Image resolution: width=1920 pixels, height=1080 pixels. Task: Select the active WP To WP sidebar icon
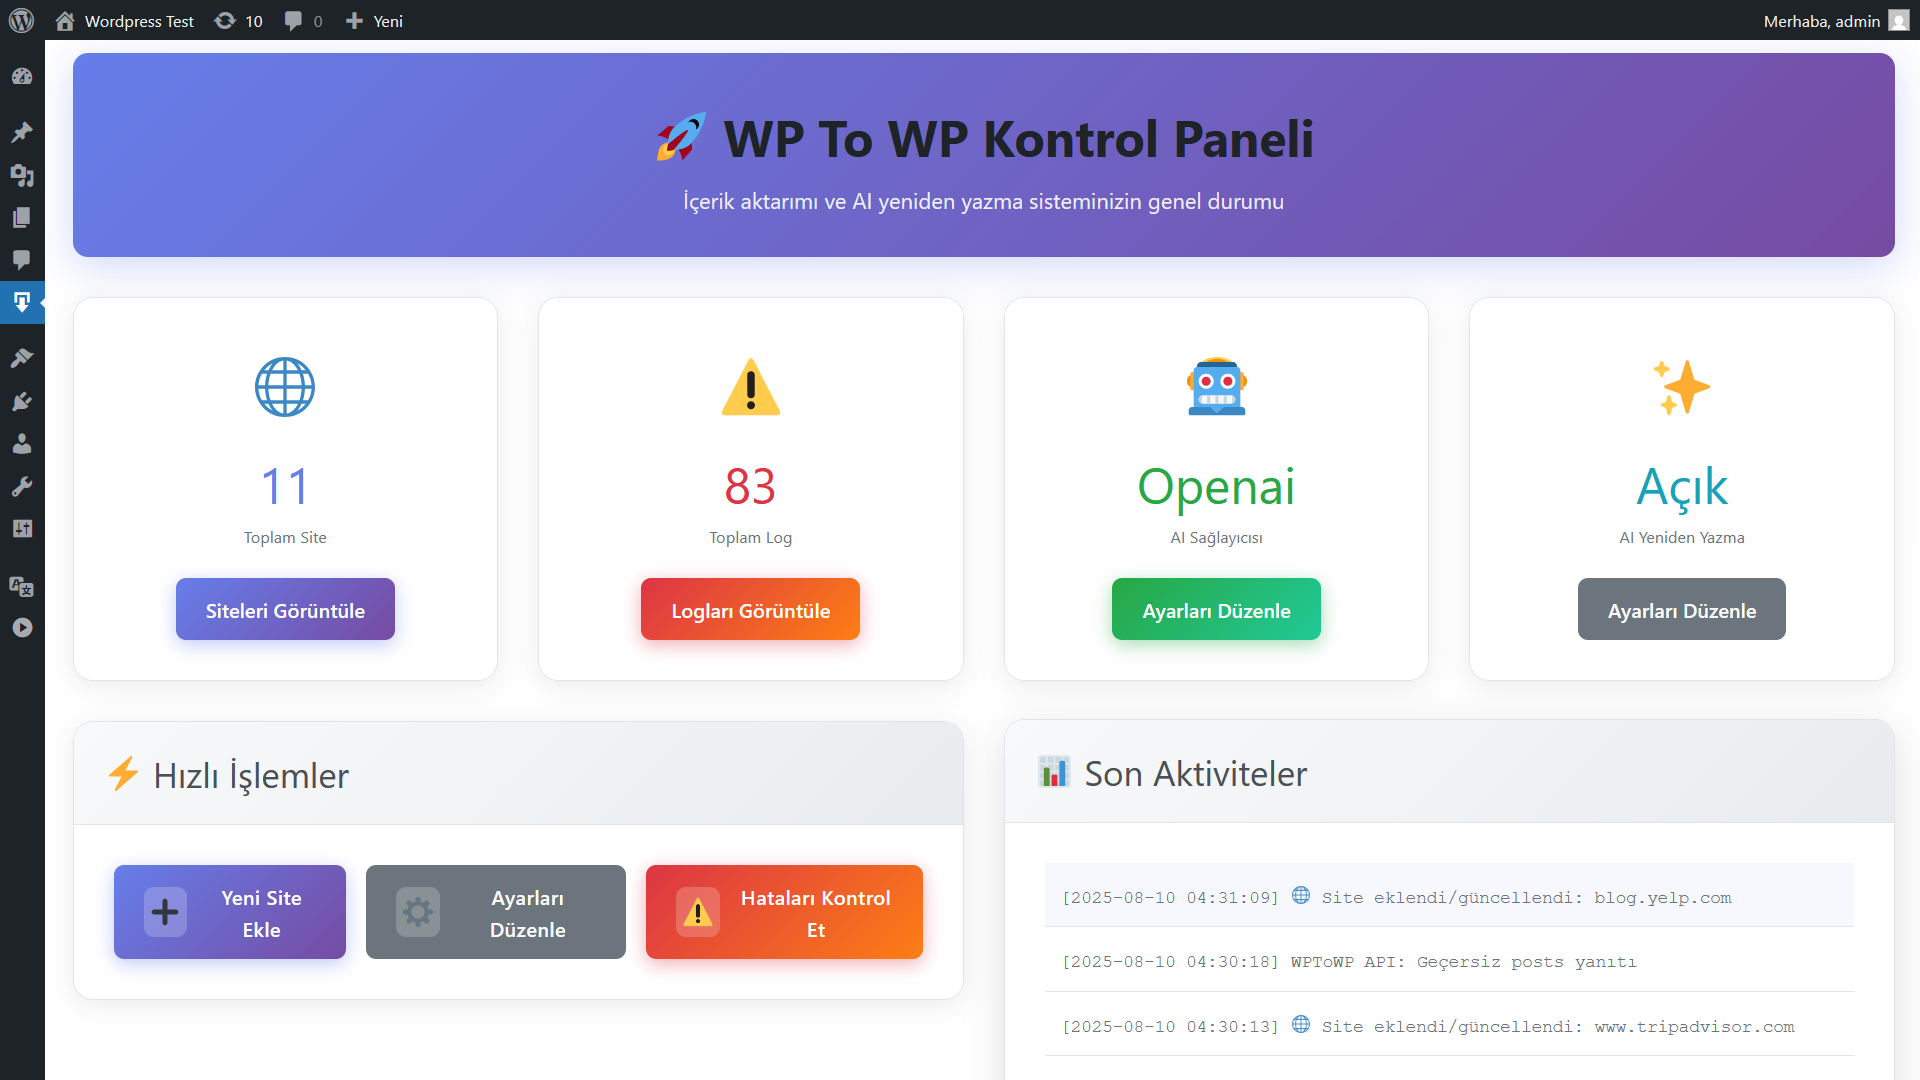(x=22, y=302)
